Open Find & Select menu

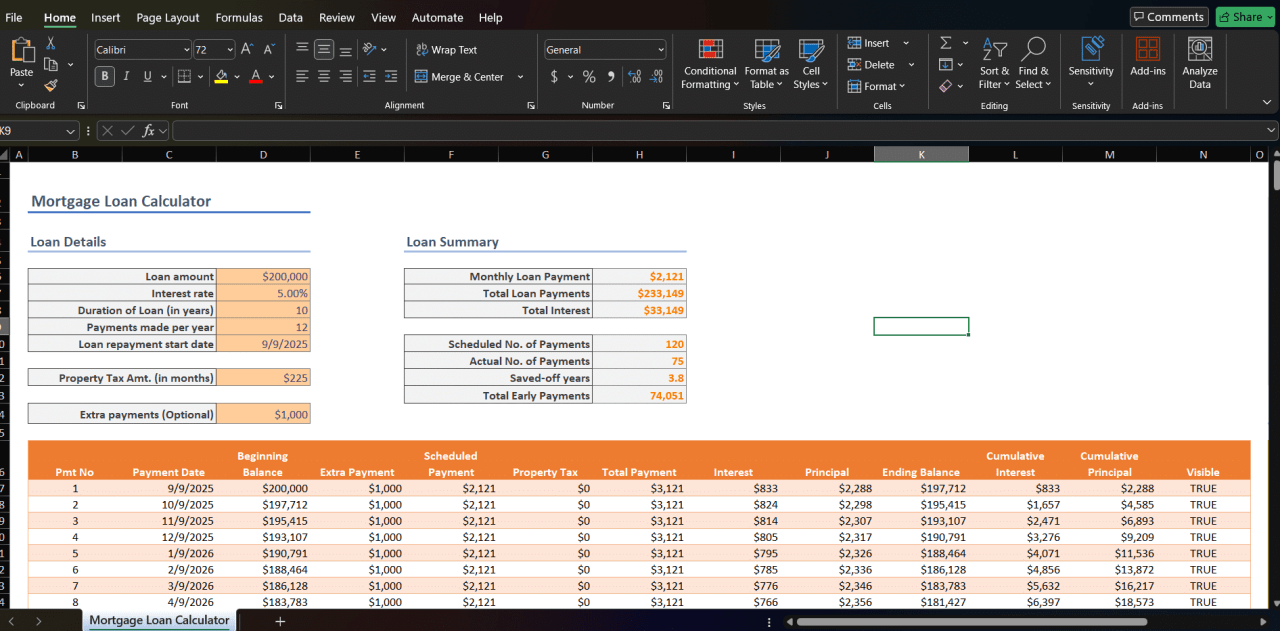pos(1033,64)
